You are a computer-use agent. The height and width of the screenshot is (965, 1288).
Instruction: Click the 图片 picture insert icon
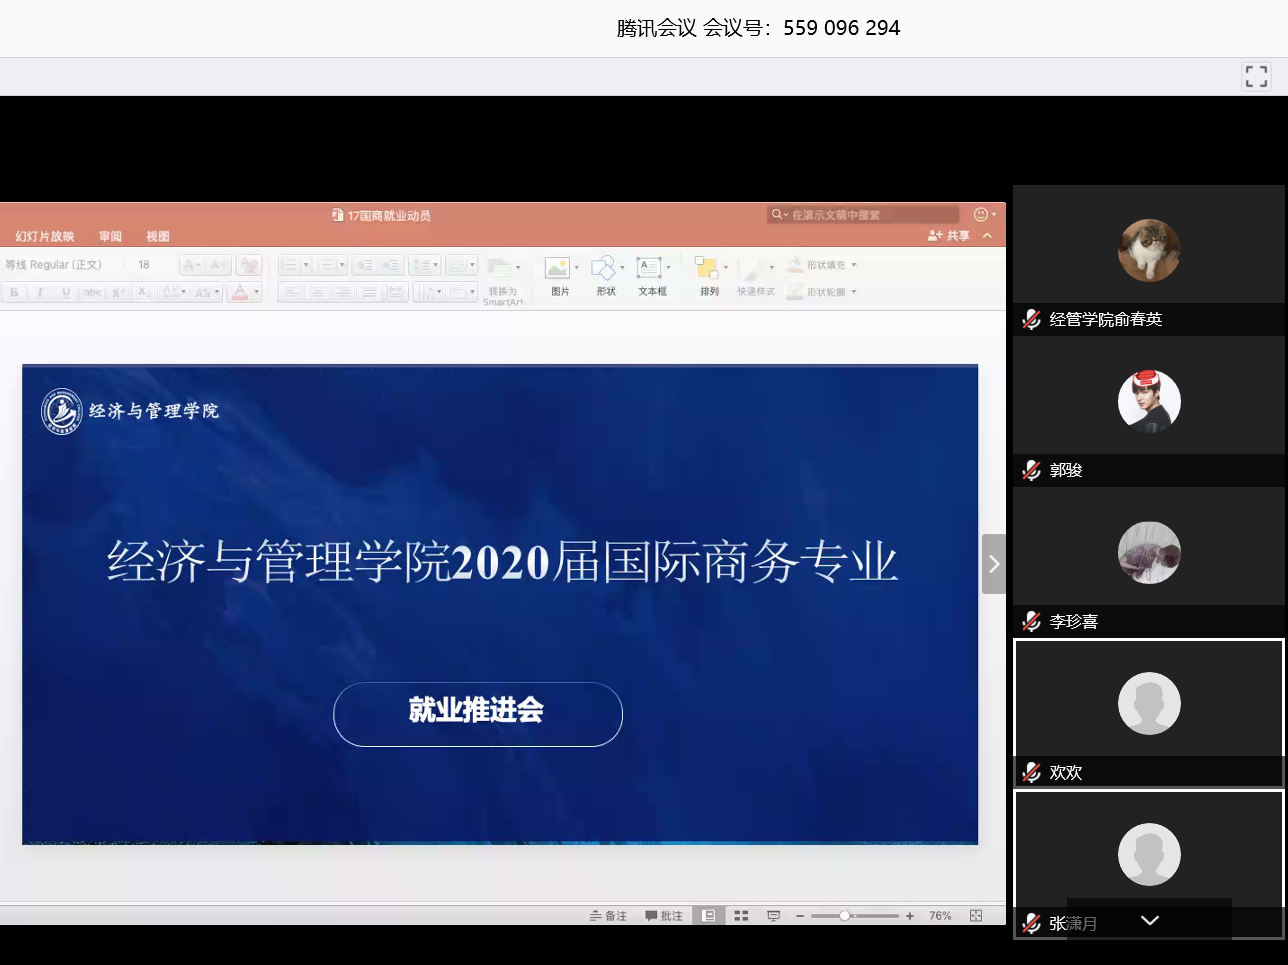[x=558, y=269]
